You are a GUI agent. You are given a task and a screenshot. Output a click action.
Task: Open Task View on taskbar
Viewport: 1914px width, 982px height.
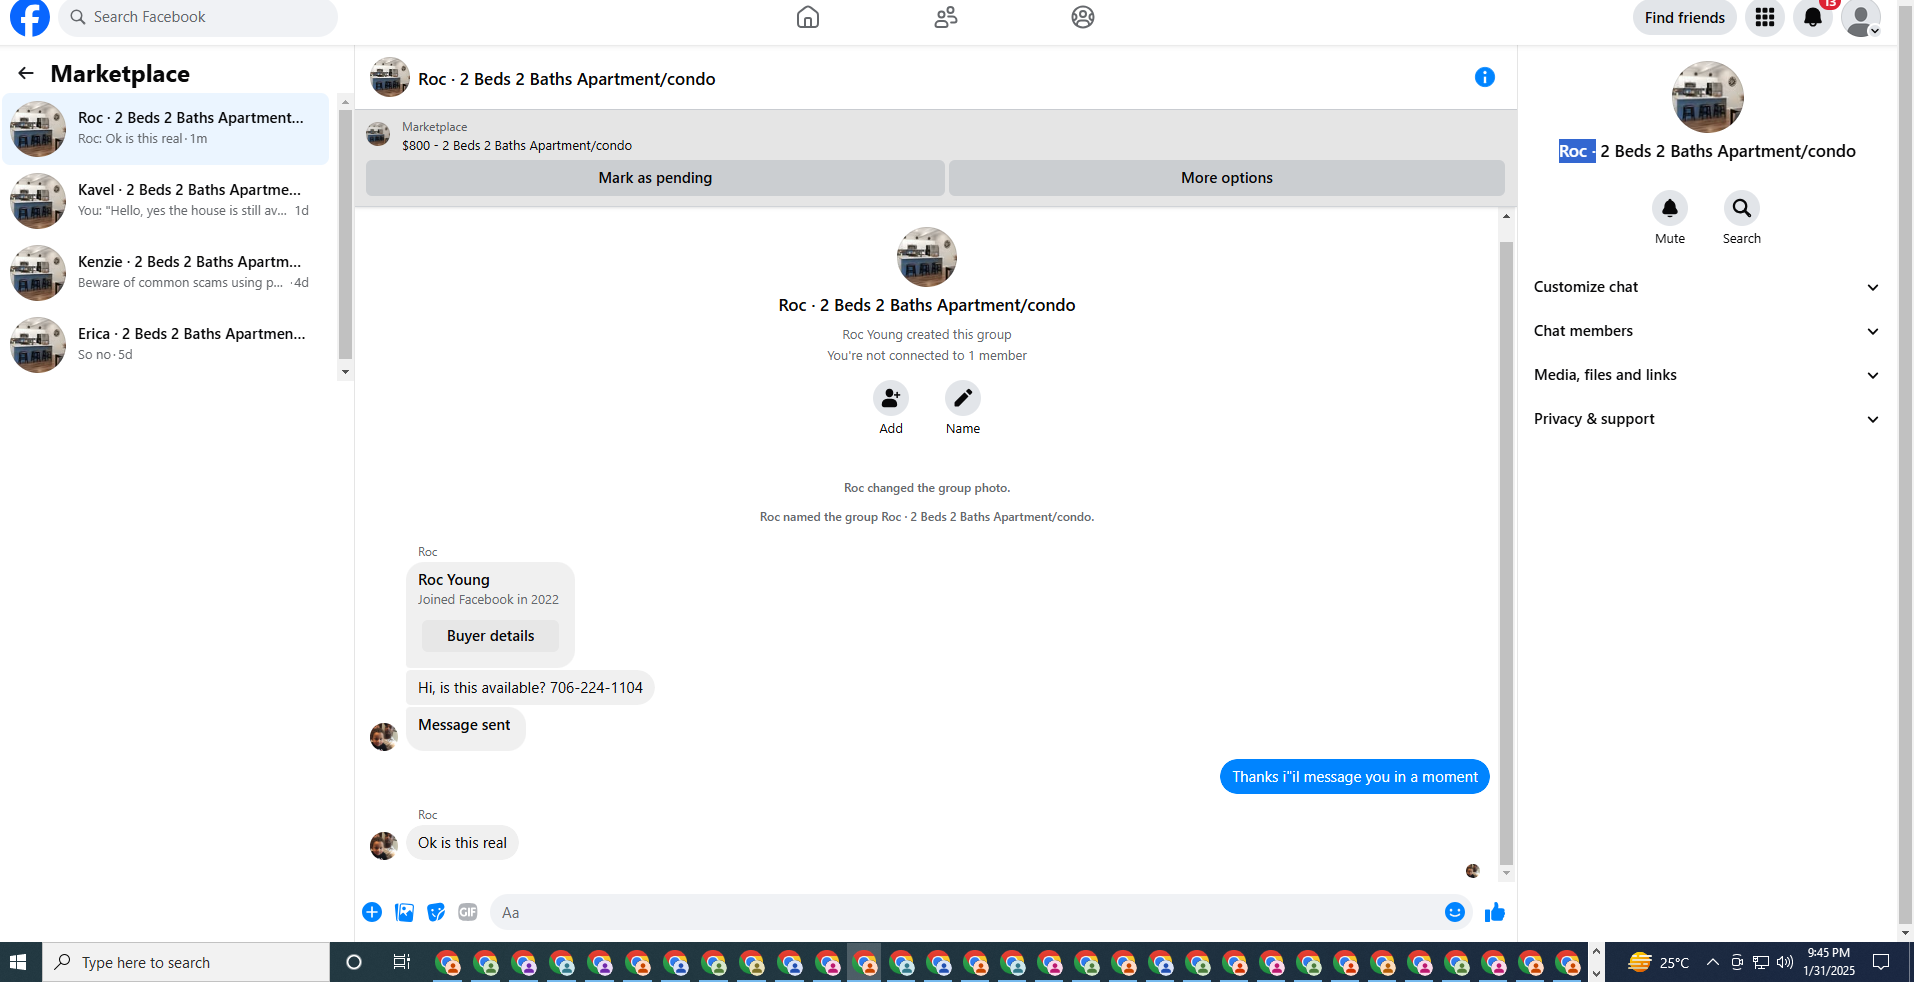click(401, 962)
